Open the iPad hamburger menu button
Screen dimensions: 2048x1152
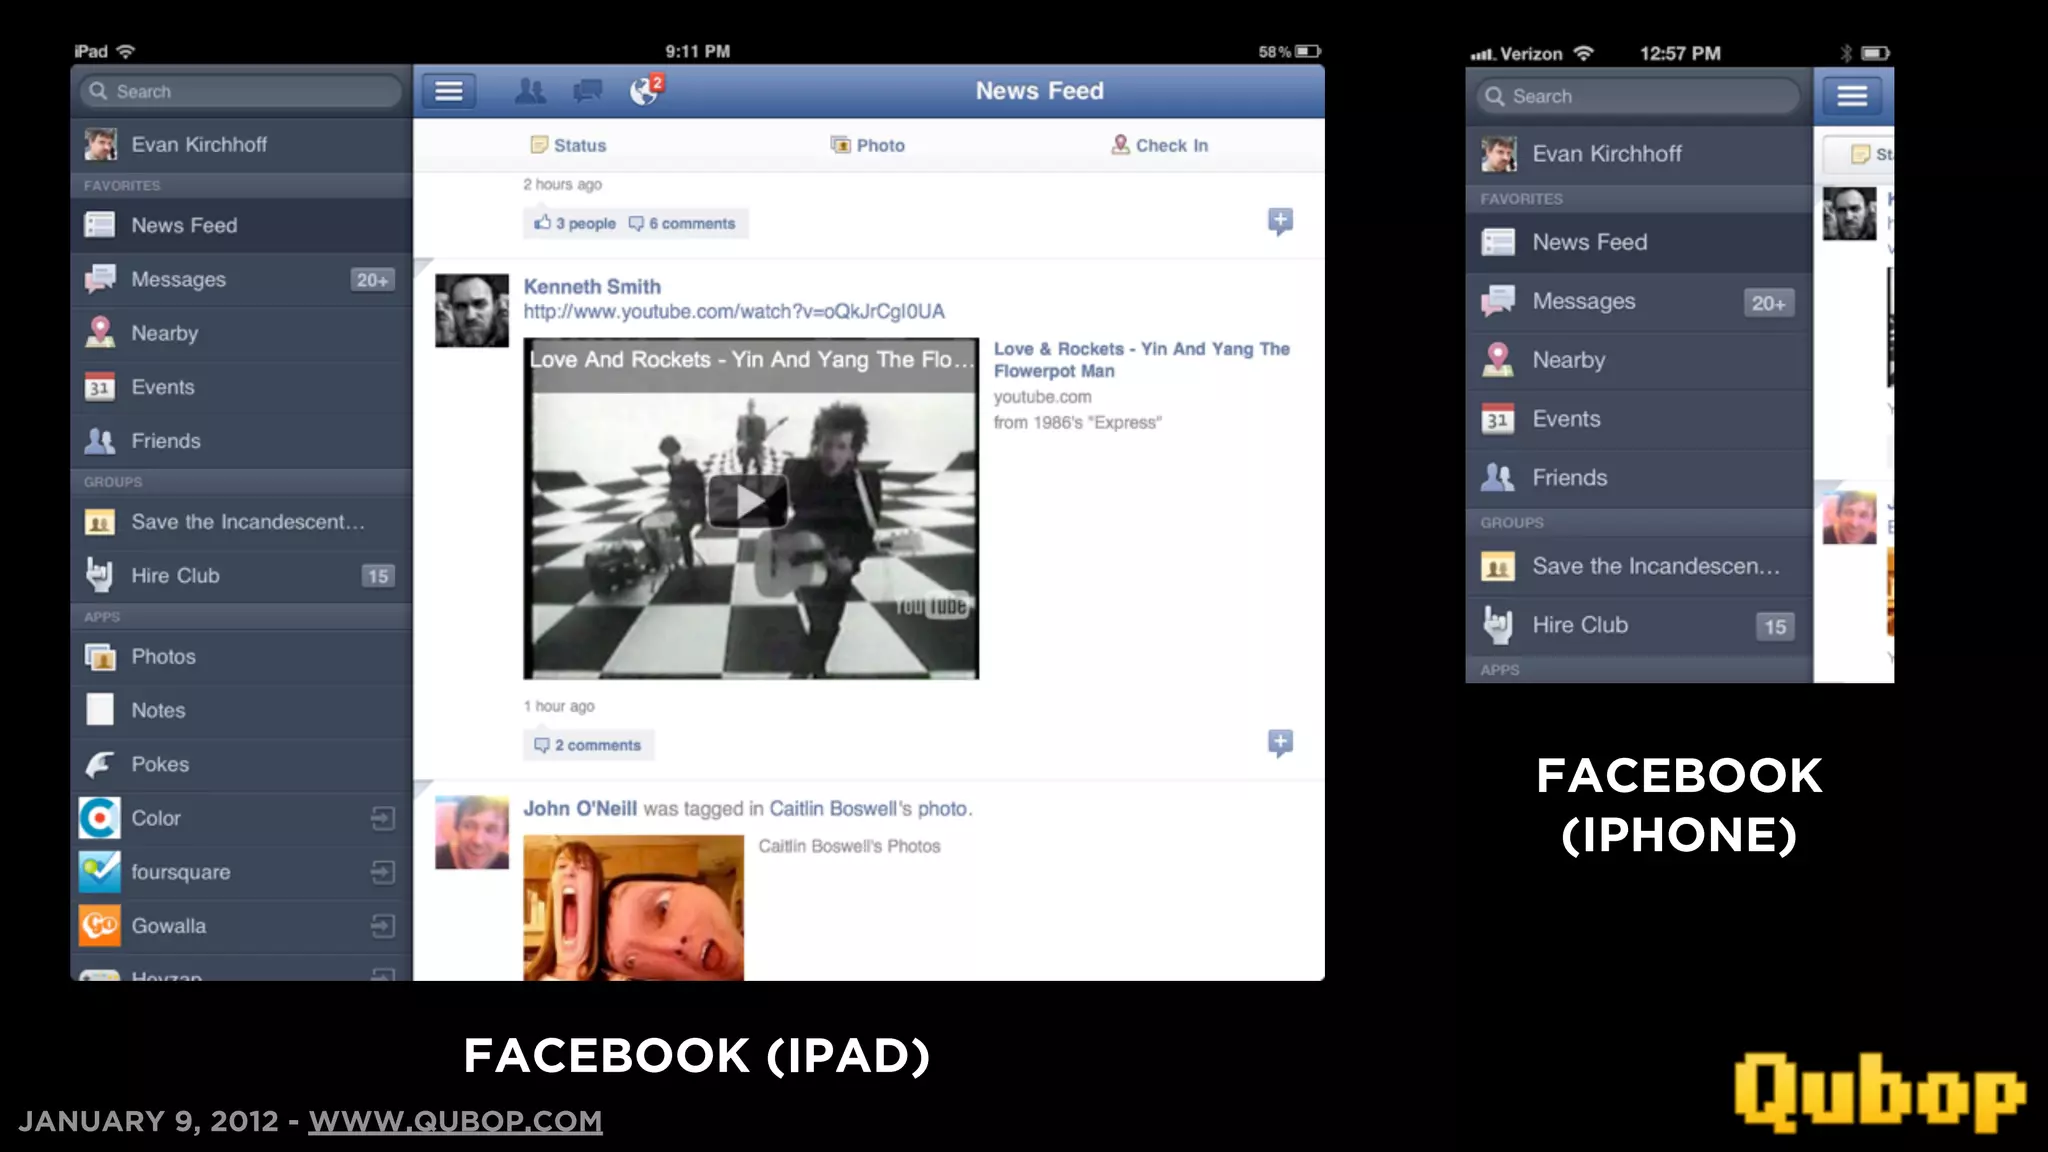pyautogui.click(x=448, y=91)
